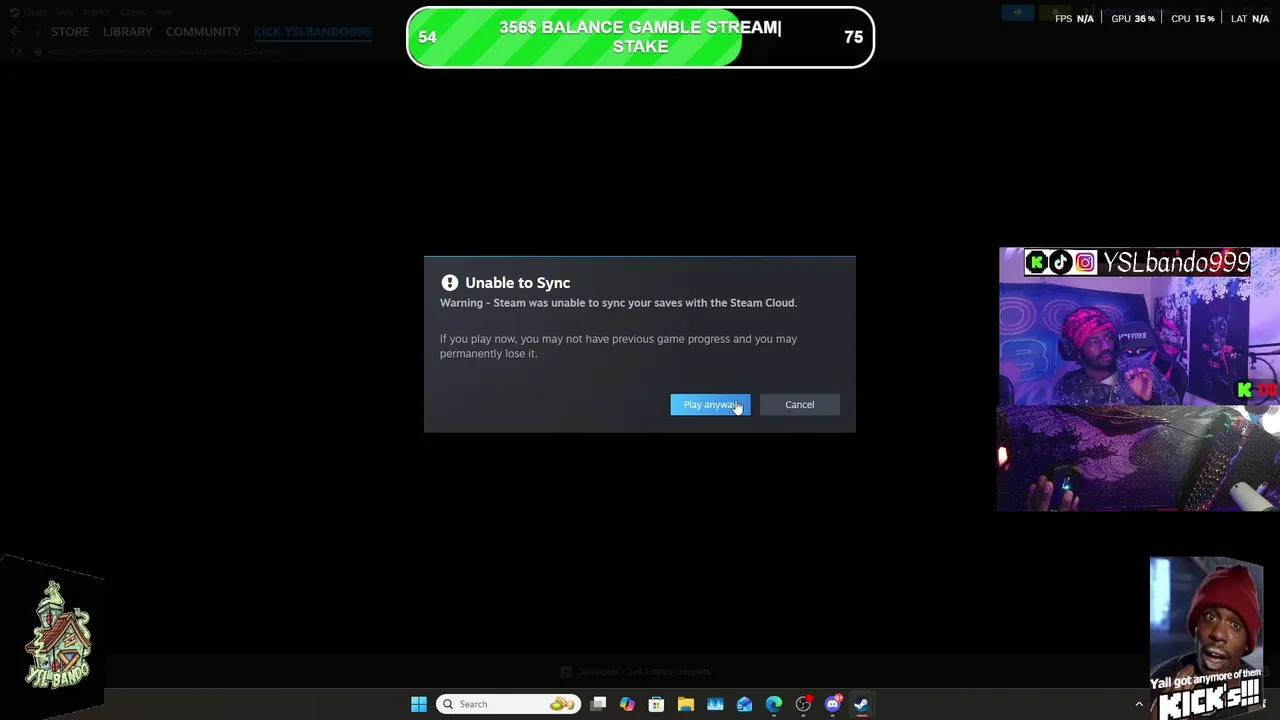The image size is (1280, 720).
Task: Click the Steam page address bar
Action: pos(160,51)
